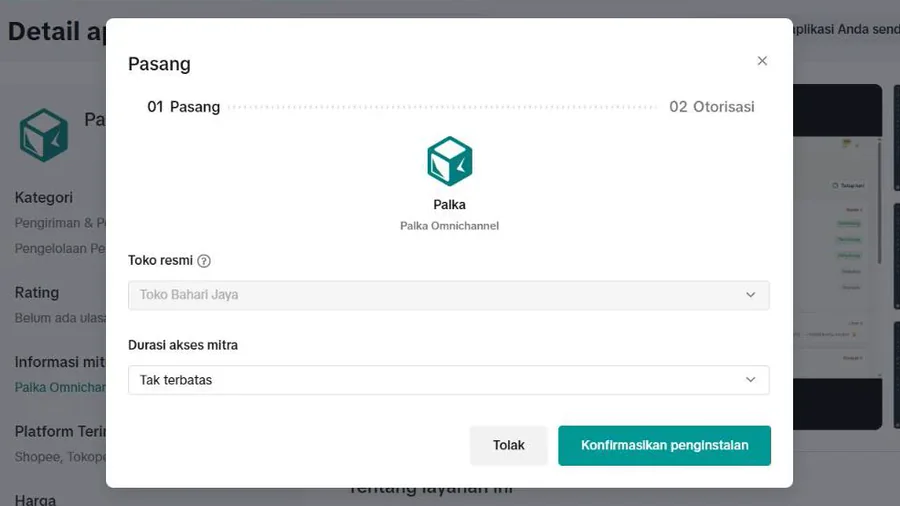Click the Palka cube logo in the dialog
Image resolution: width=900 pixels, height=506 pixels.
click(x=449, y=161)
